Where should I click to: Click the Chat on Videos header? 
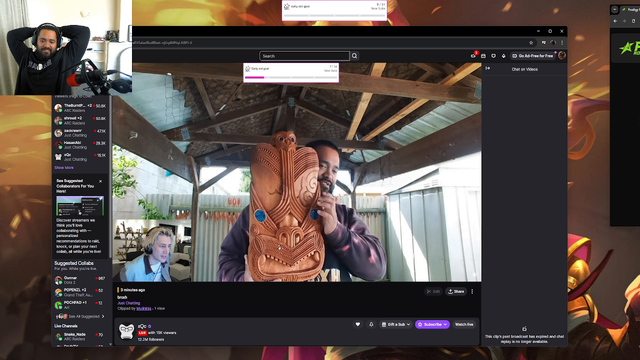pyautogui.click(x=524, y=69)
